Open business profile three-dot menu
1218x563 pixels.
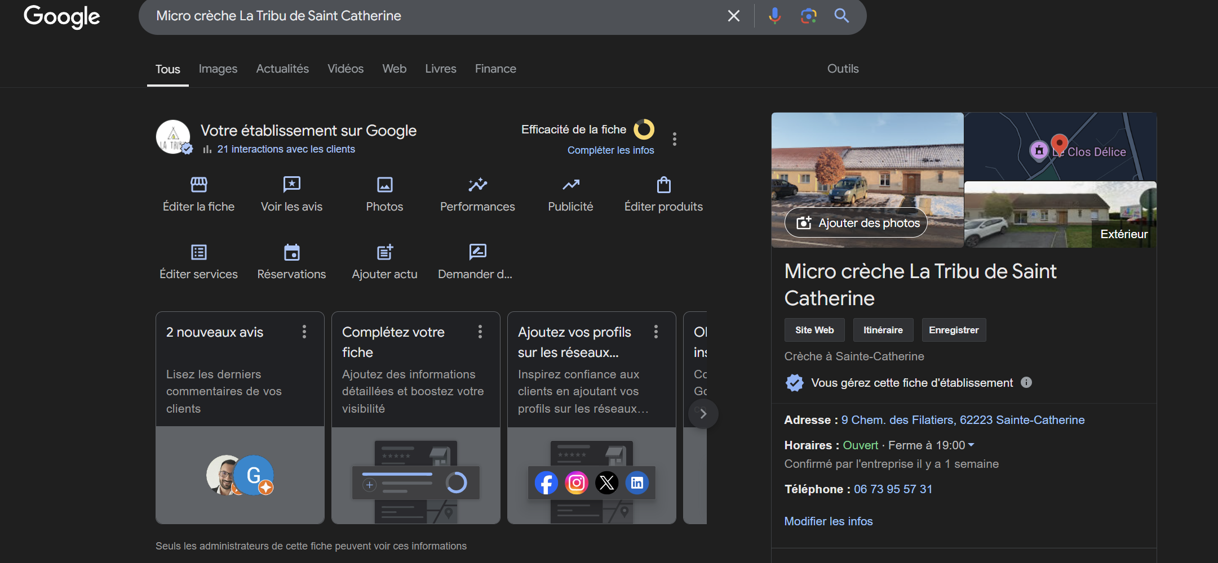tap(675, 139)
